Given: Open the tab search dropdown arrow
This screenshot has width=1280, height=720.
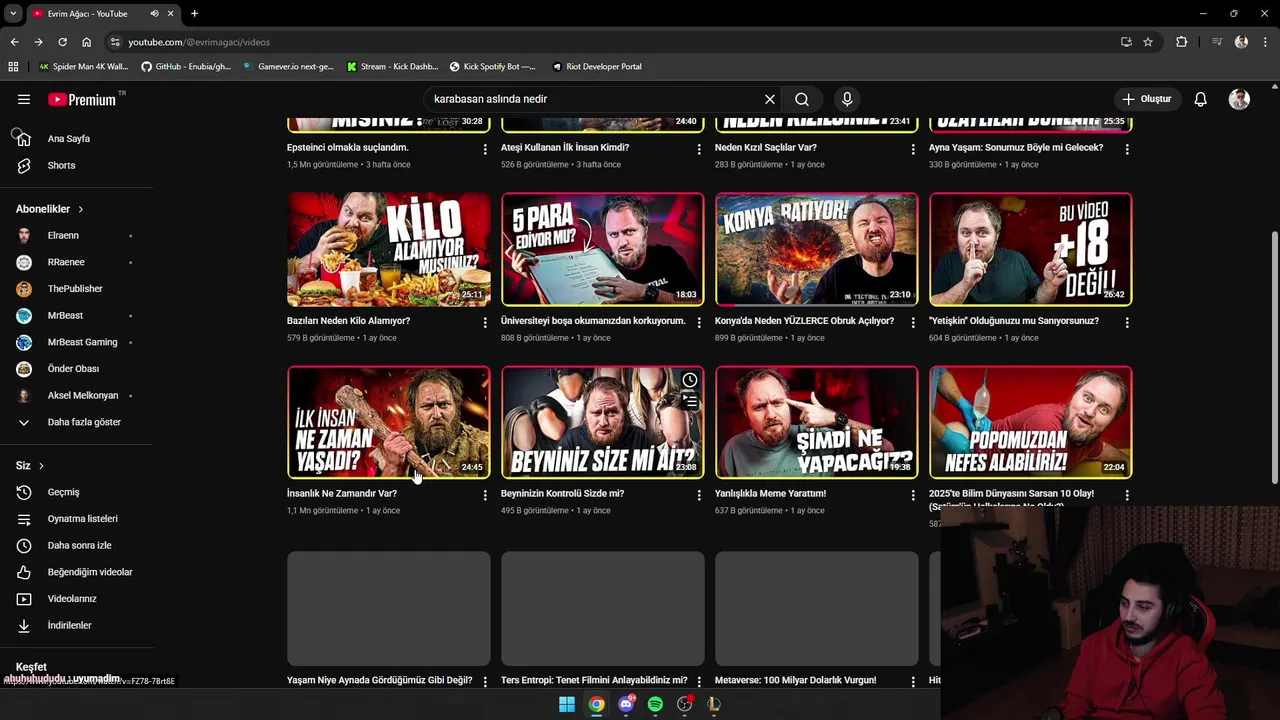Looking at the screenshot, I should coord(13,14).
